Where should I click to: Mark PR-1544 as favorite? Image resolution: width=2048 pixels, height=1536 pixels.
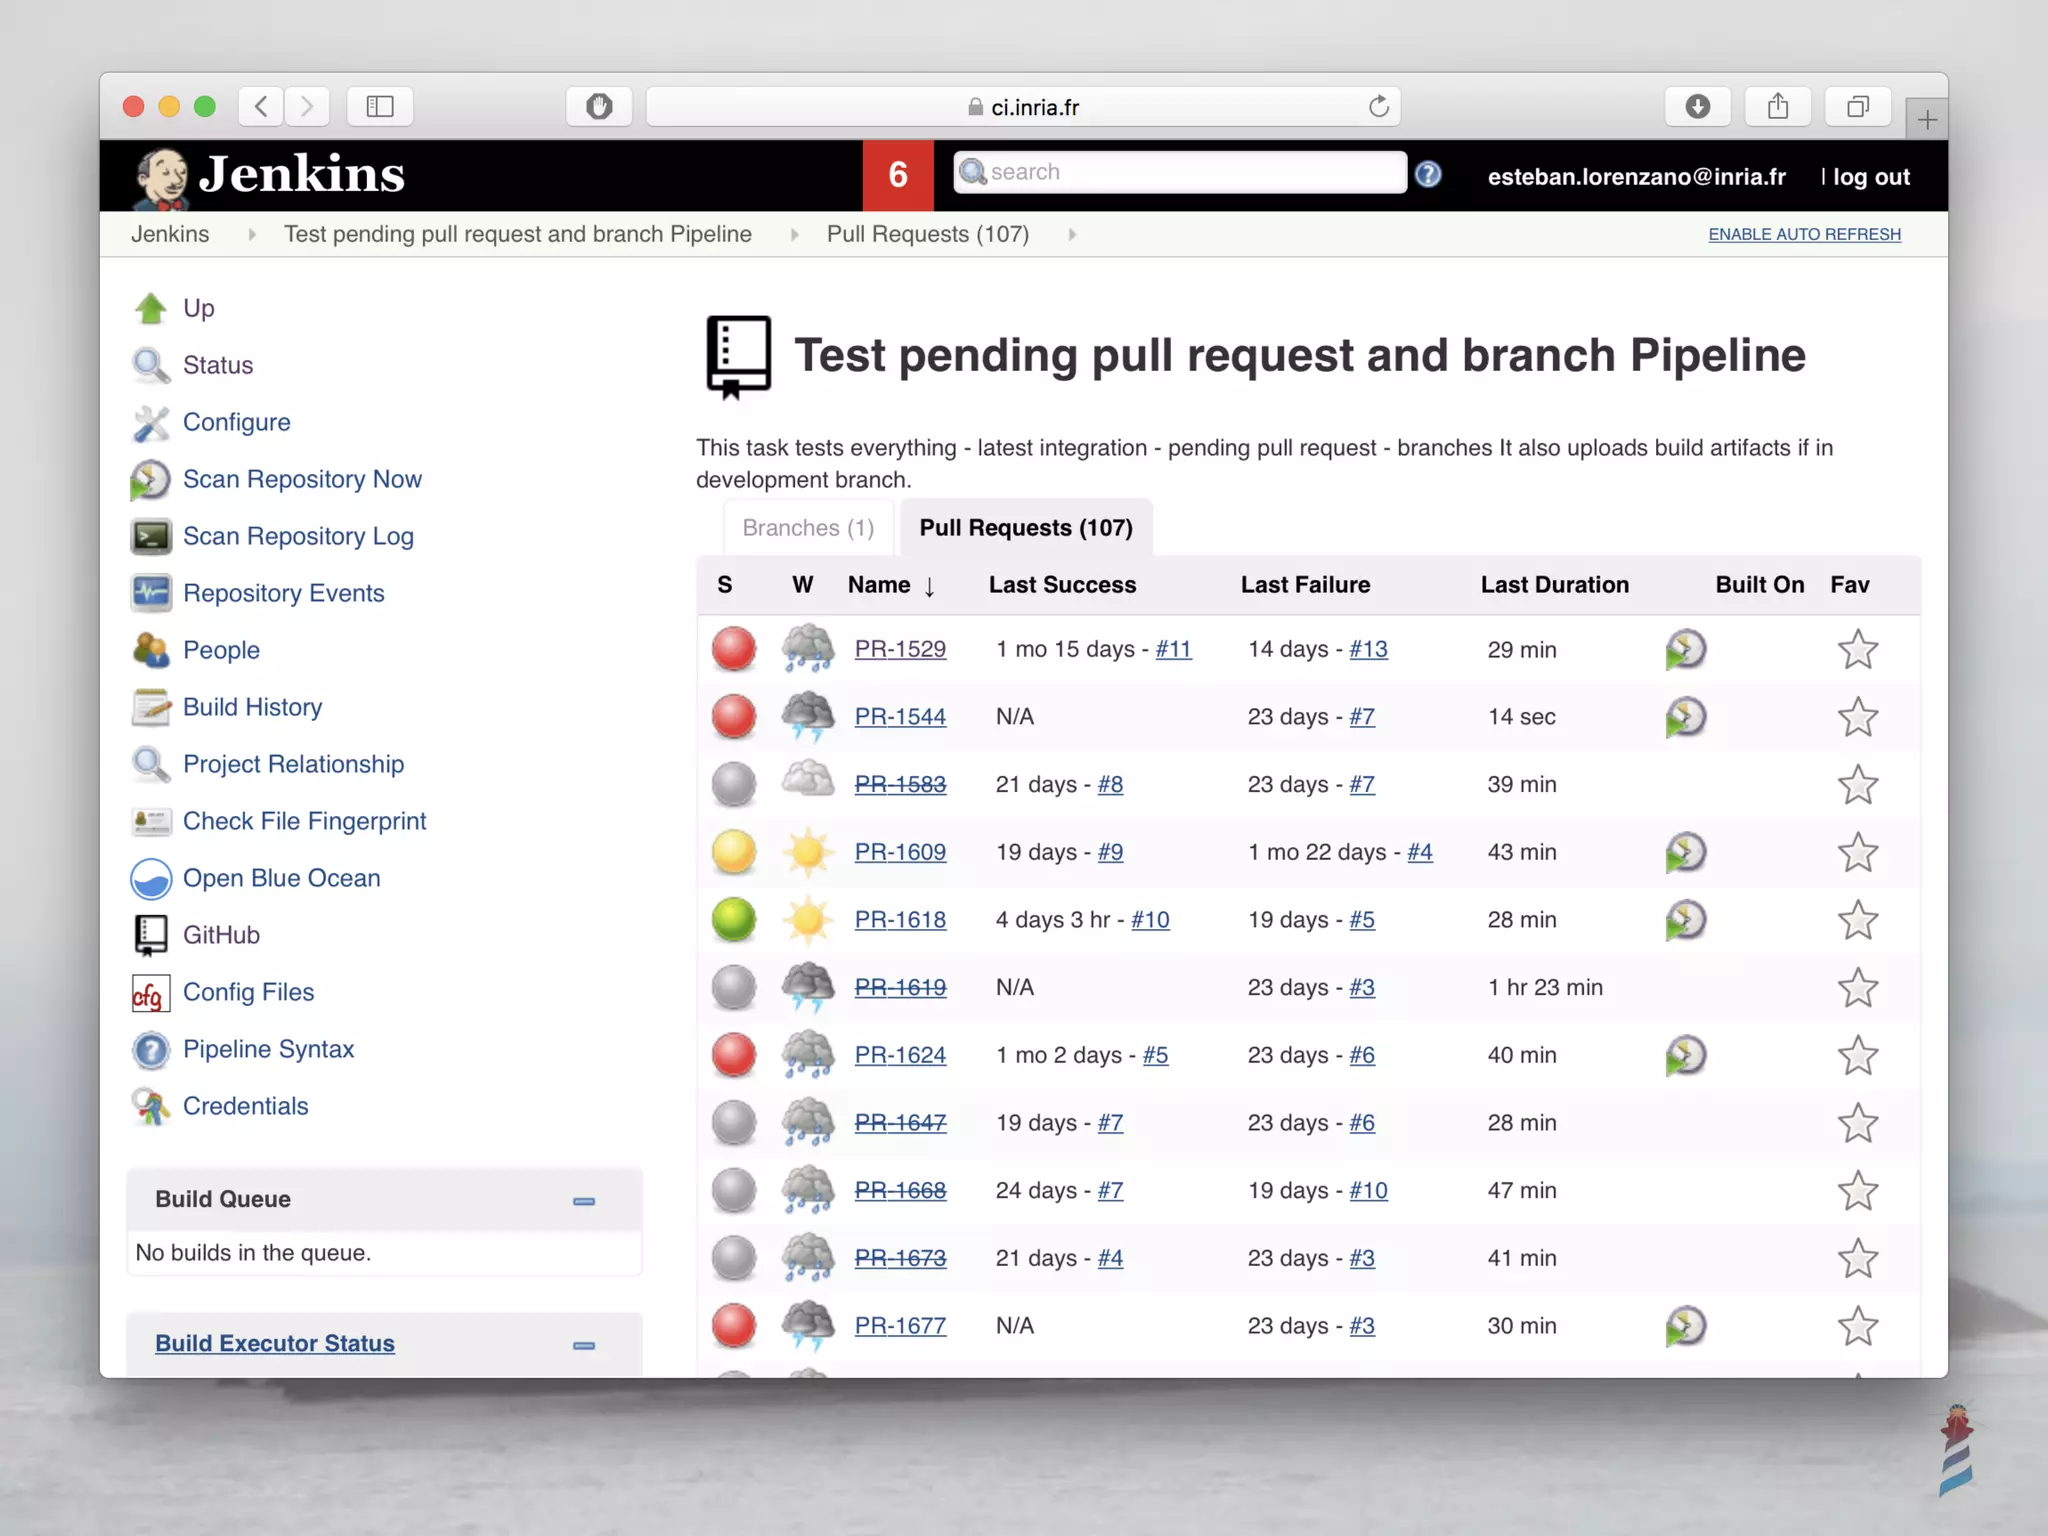[x=1857, y=717]
